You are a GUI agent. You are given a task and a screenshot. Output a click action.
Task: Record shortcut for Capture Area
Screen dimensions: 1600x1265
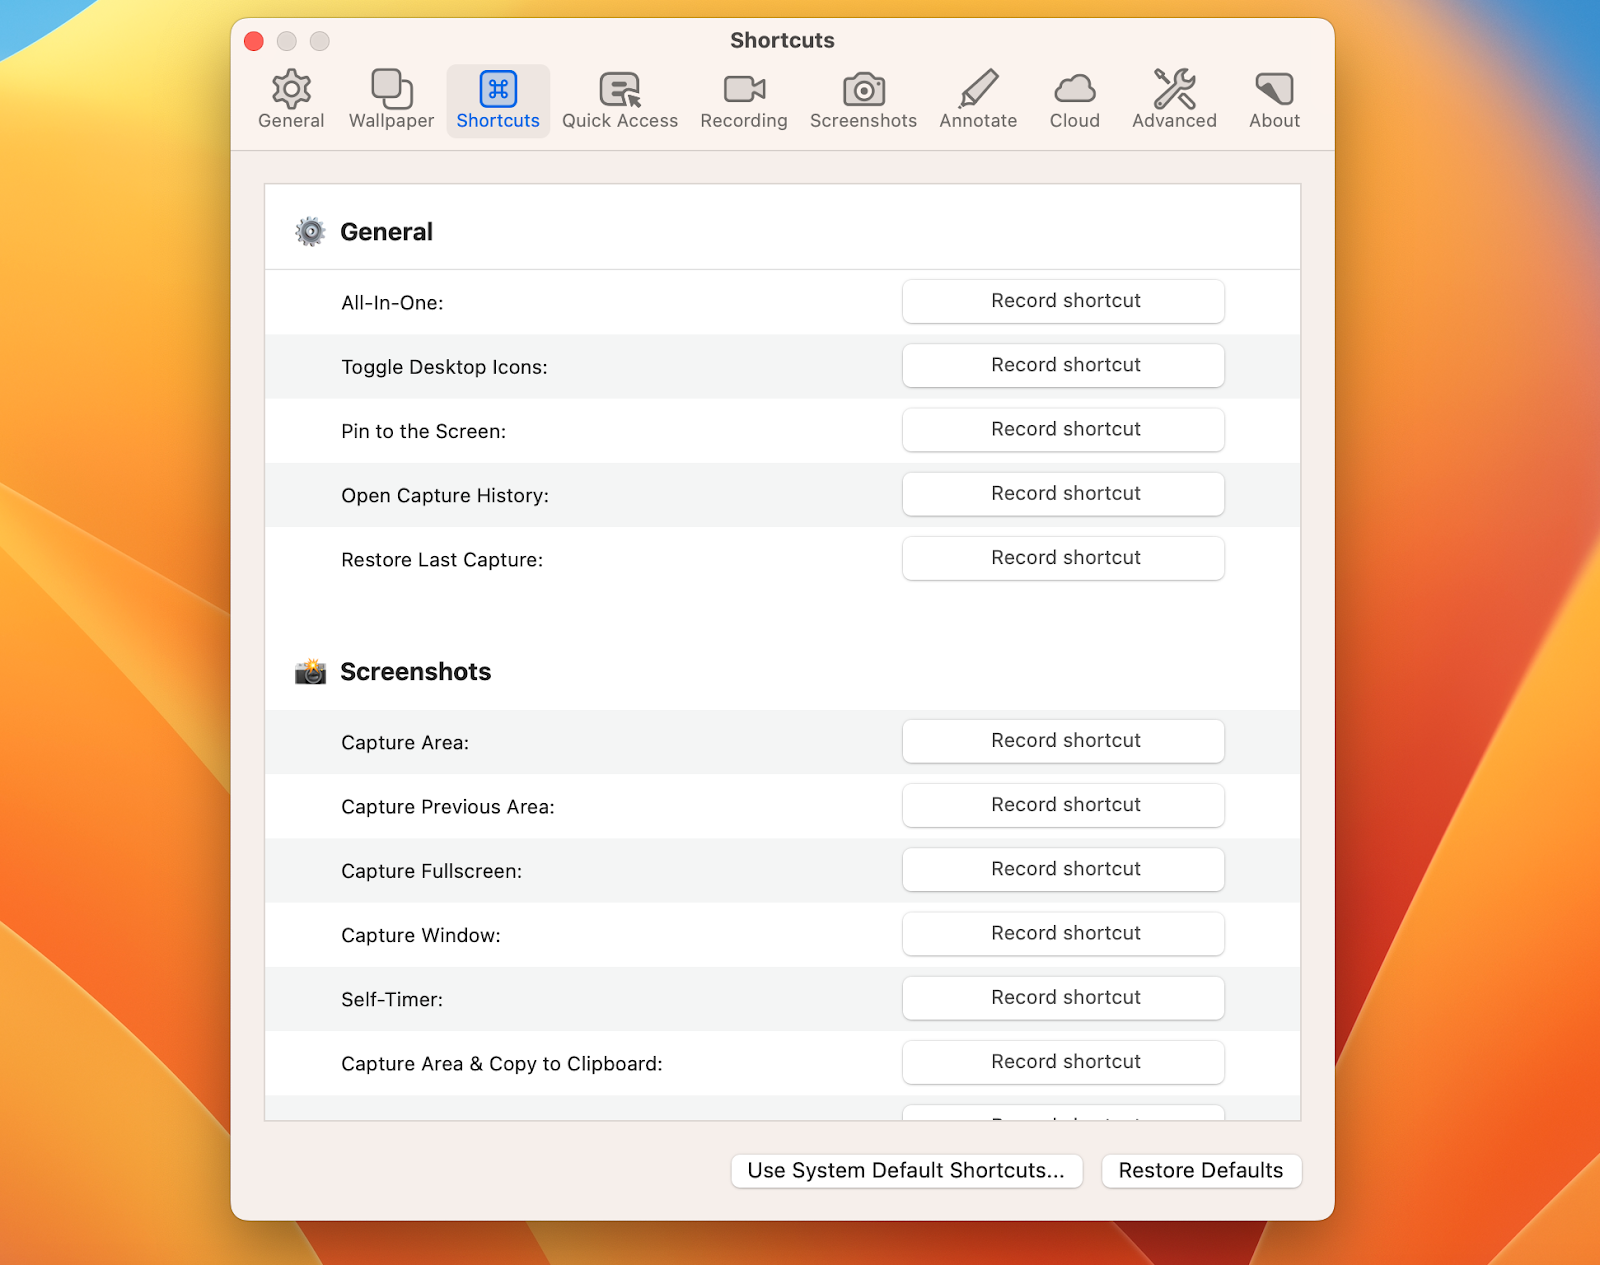point(1063,741)
